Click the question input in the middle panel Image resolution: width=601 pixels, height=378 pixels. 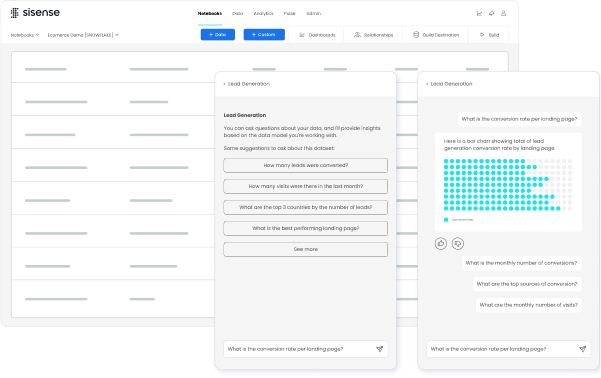pos(299,349)
